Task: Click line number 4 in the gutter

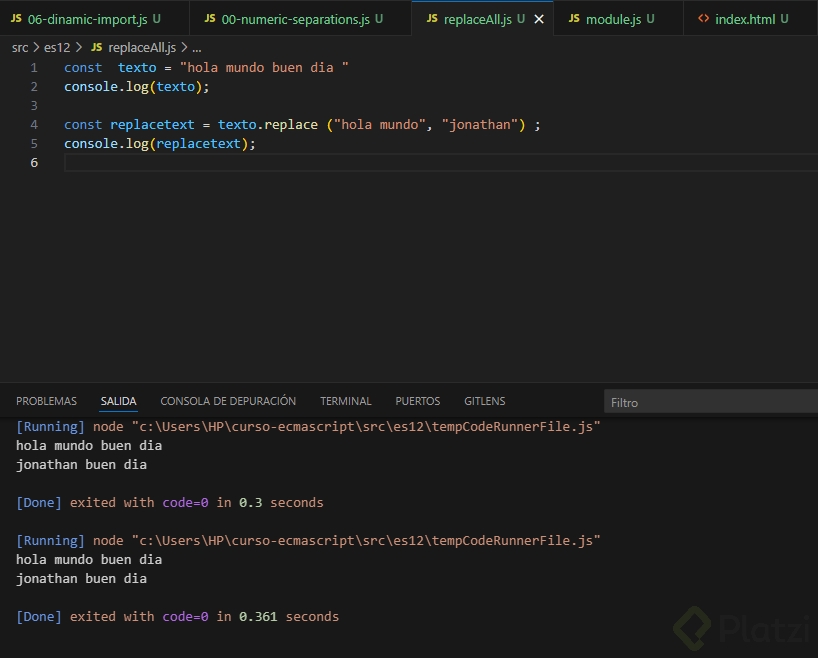Action: click(x=34, y=125)
